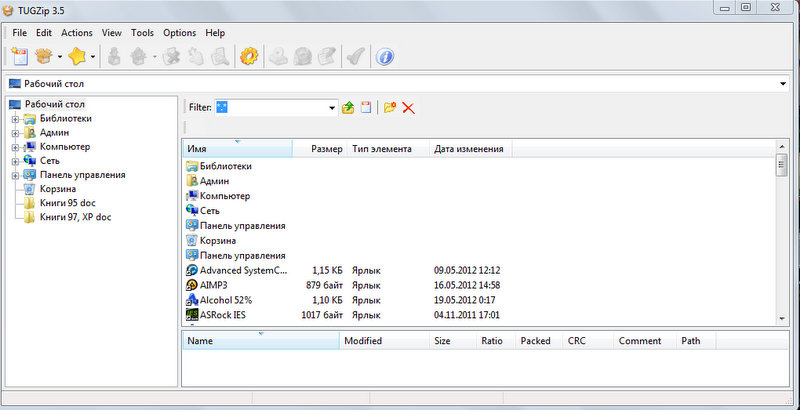Screen dimensions: 800x410
Task: Click the calendar-style icon next to Filter
Action: pos(366,108)
